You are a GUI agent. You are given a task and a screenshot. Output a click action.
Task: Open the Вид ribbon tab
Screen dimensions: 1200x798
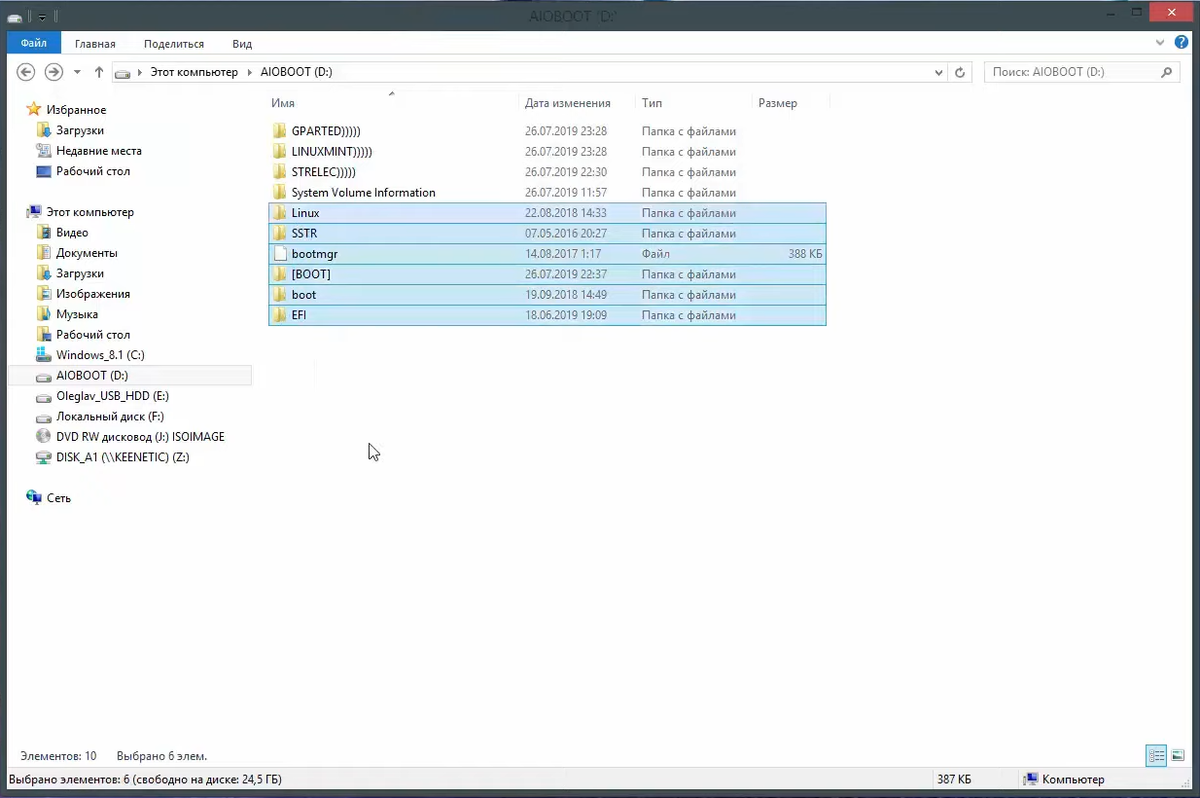(x=242, y=44)
